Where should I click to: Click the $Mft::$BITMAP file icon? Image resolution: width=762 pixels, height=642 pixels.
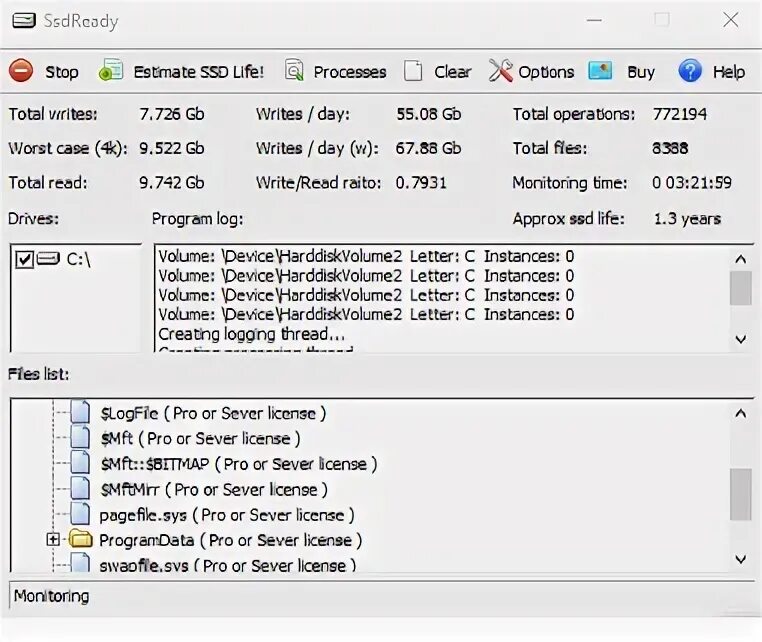[80, 462]
